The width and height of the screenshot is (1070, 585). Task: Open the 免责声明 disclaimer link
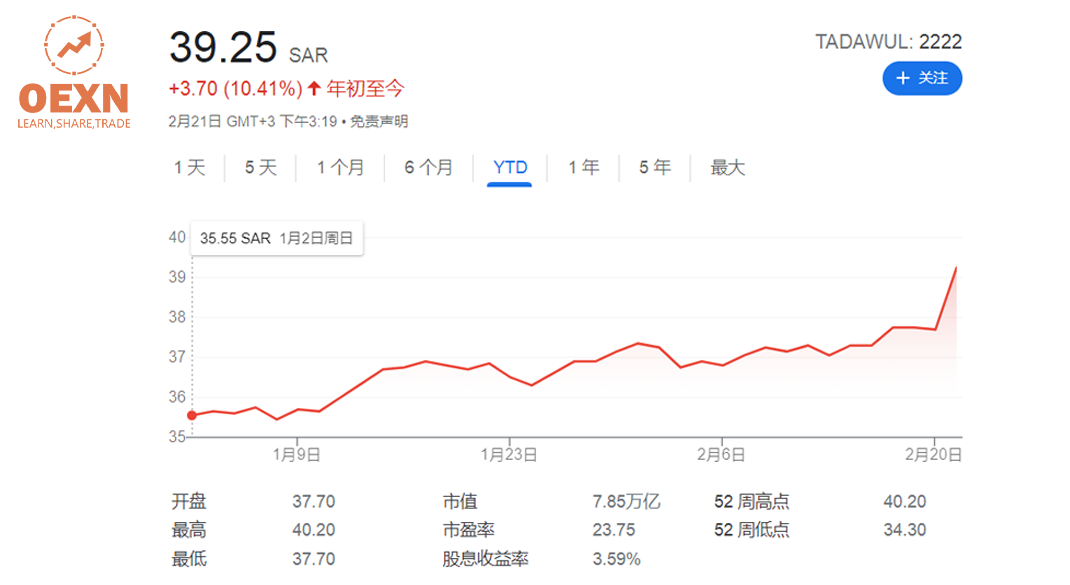click(379, 122)
